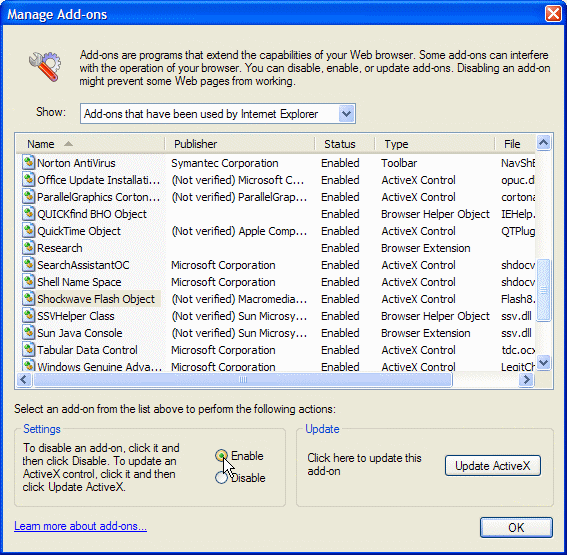Click the QTPlug file cell
This screenshot has height=555, width=567.
[518, 231]
